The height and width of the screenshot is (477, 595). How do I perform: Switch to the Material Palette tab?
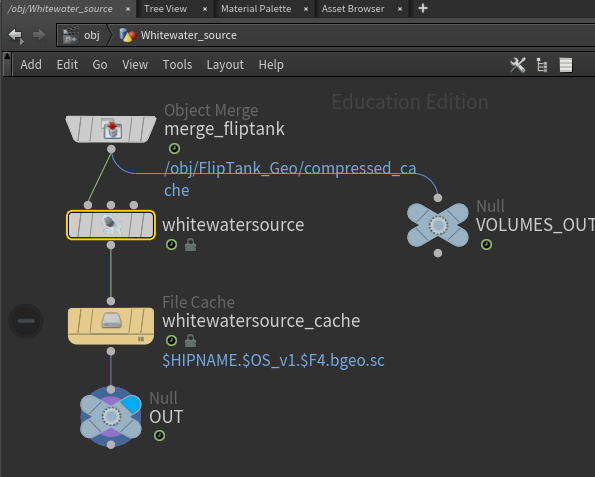(256, 8)
